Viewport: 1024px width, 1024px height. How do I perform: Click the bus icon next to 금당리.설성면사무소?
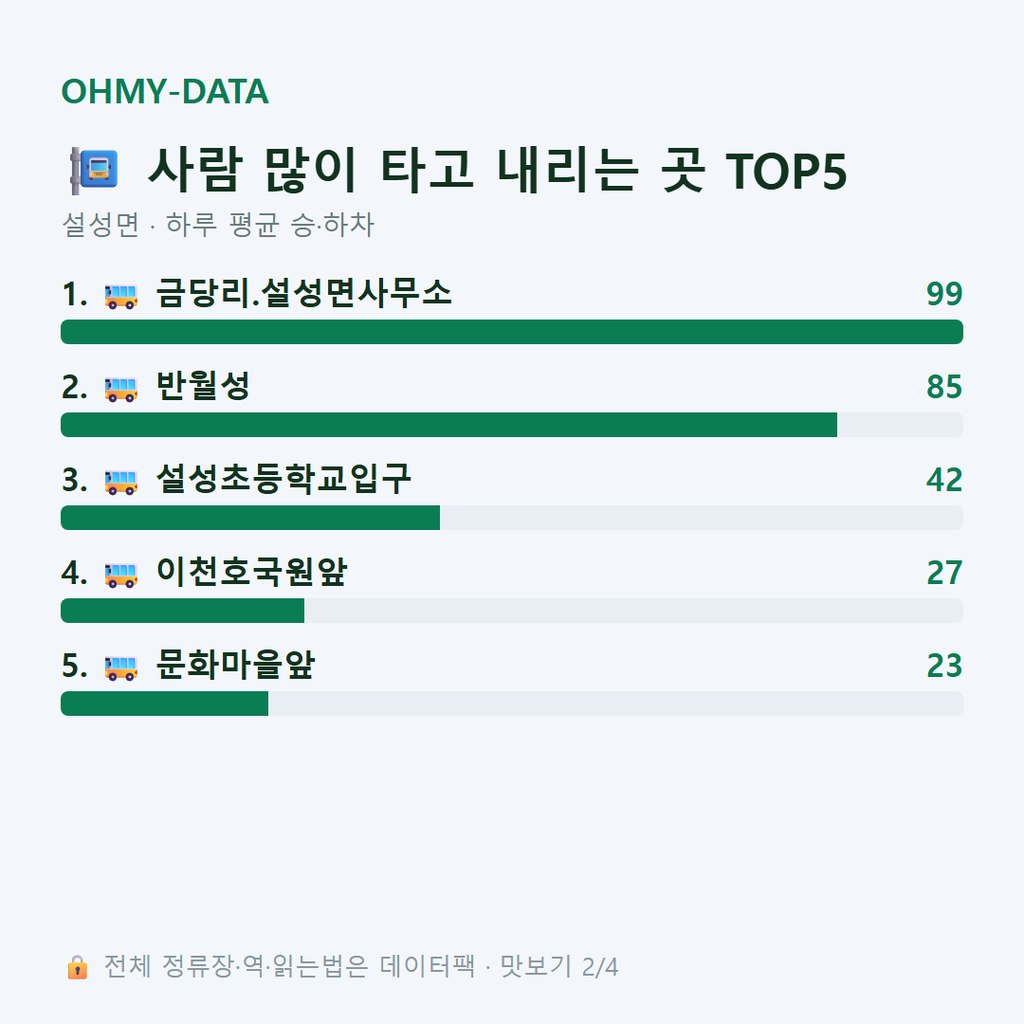(121, 296)
